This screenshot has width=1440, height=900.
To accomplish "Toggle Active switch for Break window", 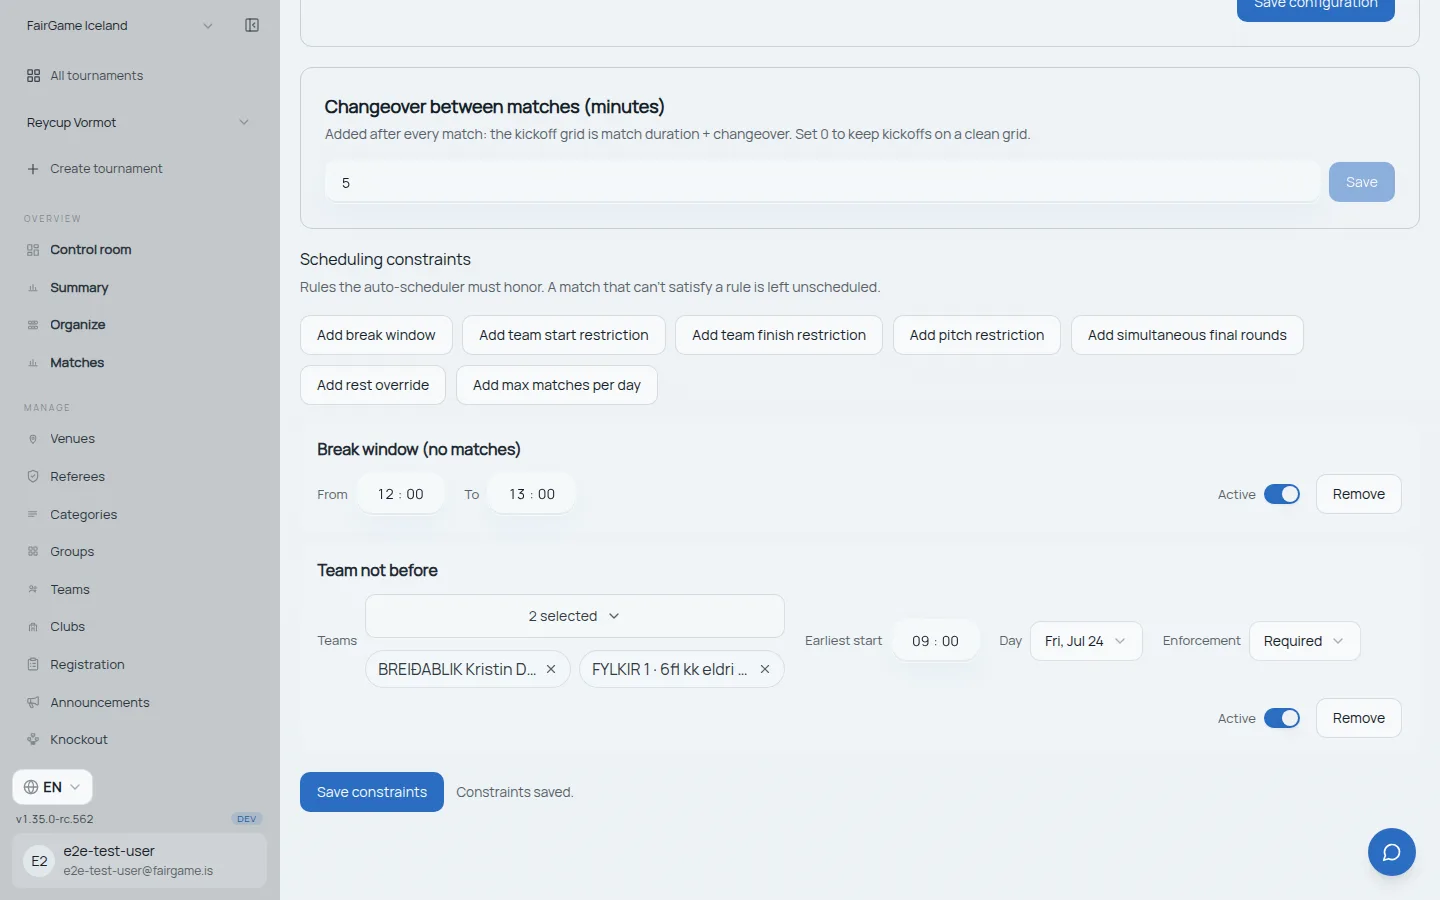I will click(1282, 494).
